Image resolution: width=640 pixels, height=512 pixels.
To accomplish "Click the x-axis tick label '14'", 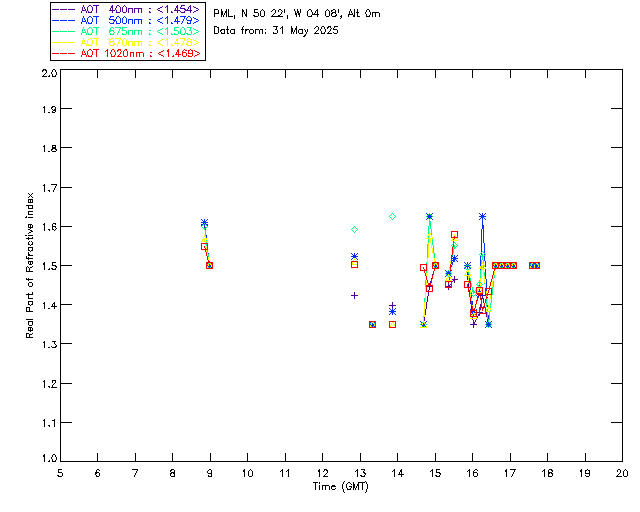I will (398, 473).
